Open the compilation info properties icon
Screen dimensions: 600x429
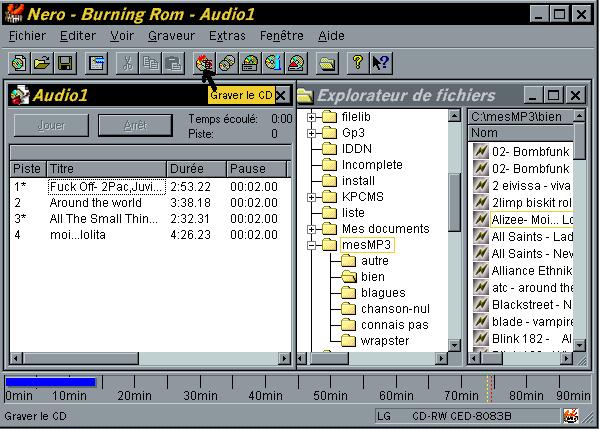point(96,63)
